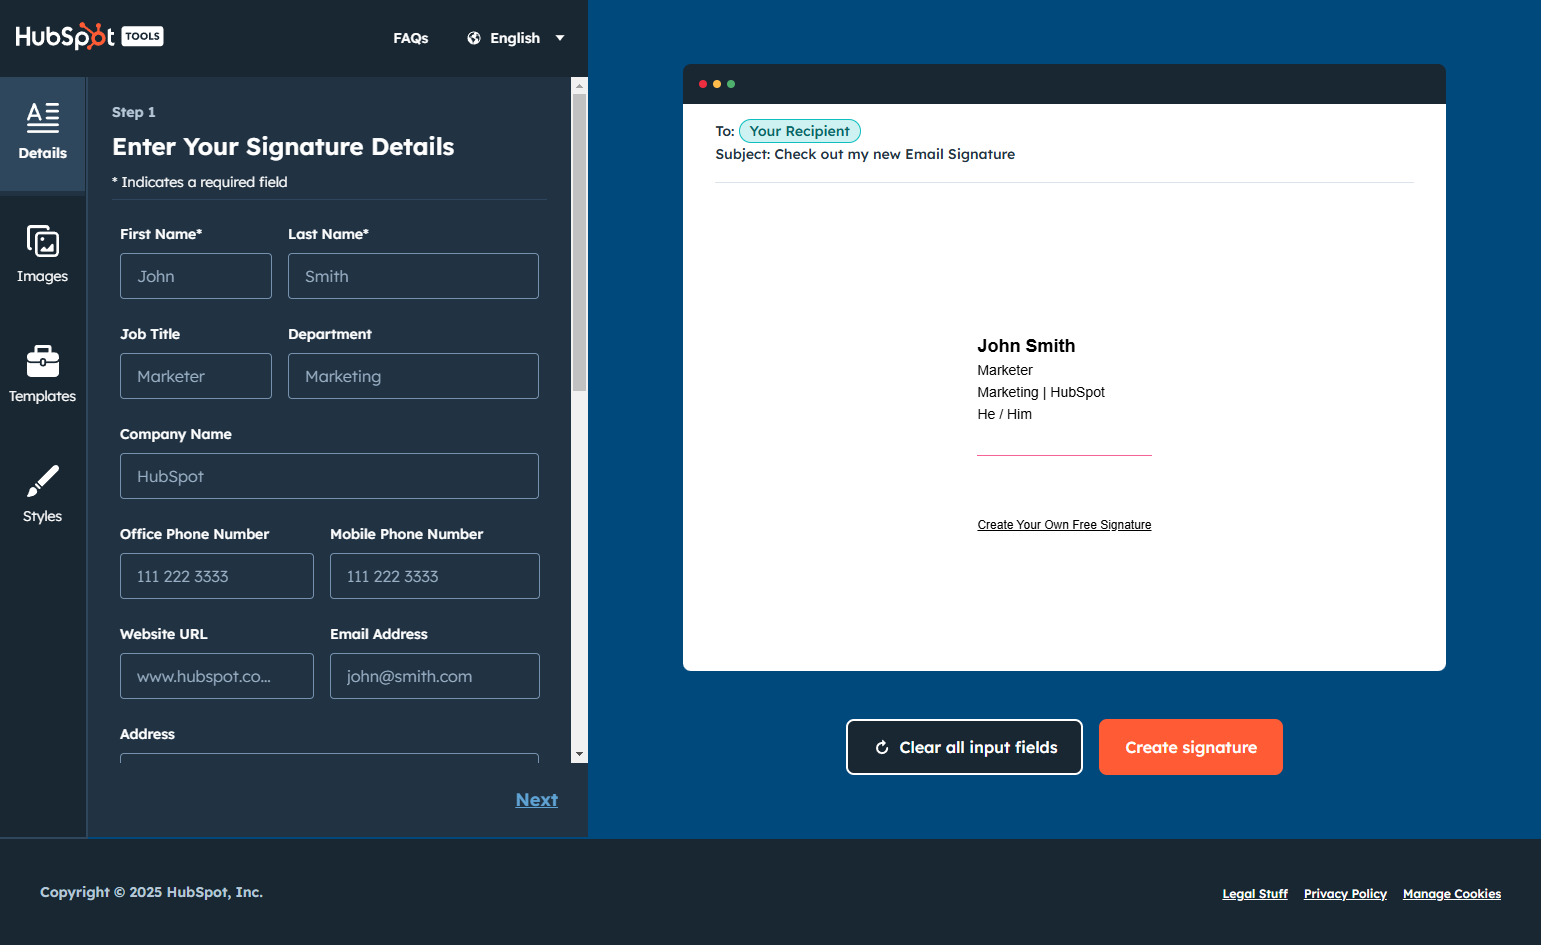The image size is (1541, 945).
Task: Click the 'Marketing | HubSpot' preview text
Action: point(1041,392)
